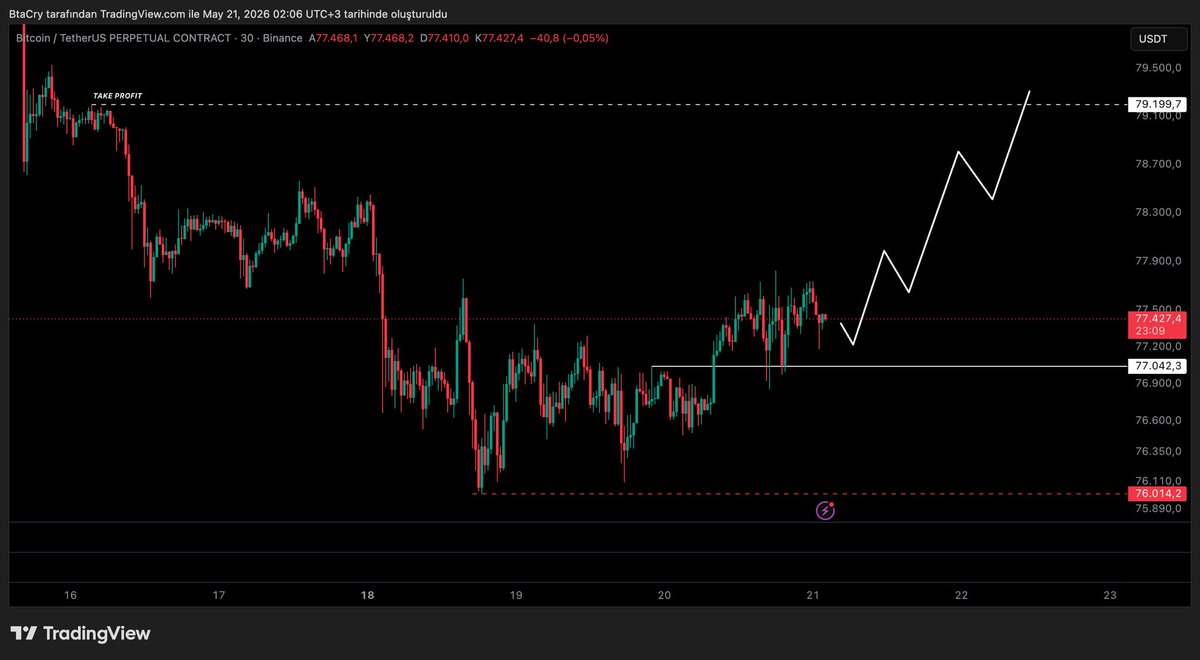The height and width of the screenshot is (660, 1200).
Task: Click the −40,8 (−0,05%) change value
Action: pos(569,38)
